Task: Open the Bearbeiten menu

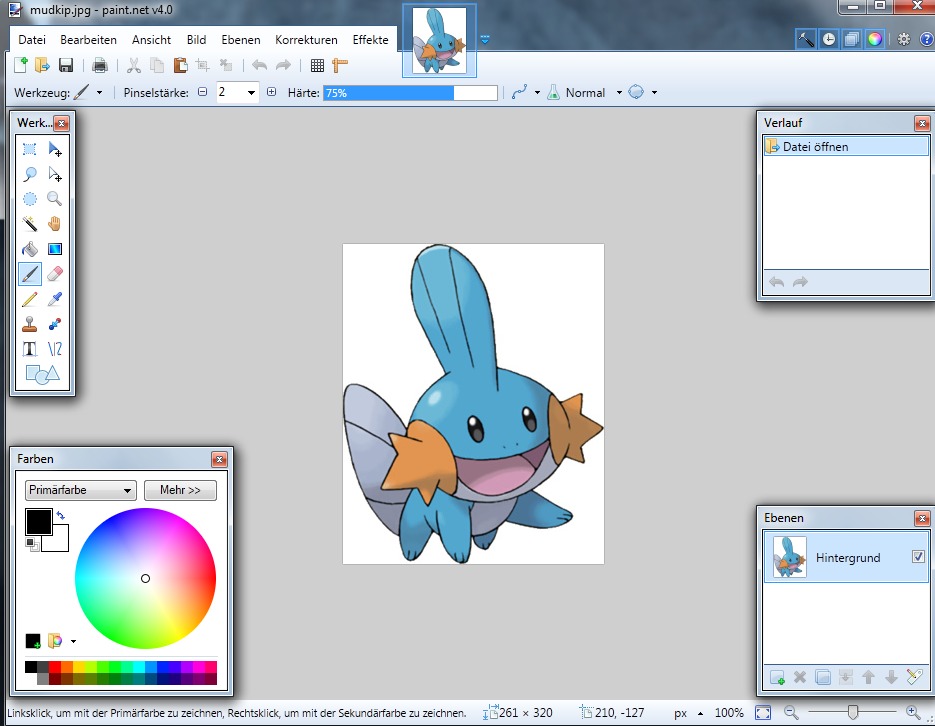Action: click(88, 40)
